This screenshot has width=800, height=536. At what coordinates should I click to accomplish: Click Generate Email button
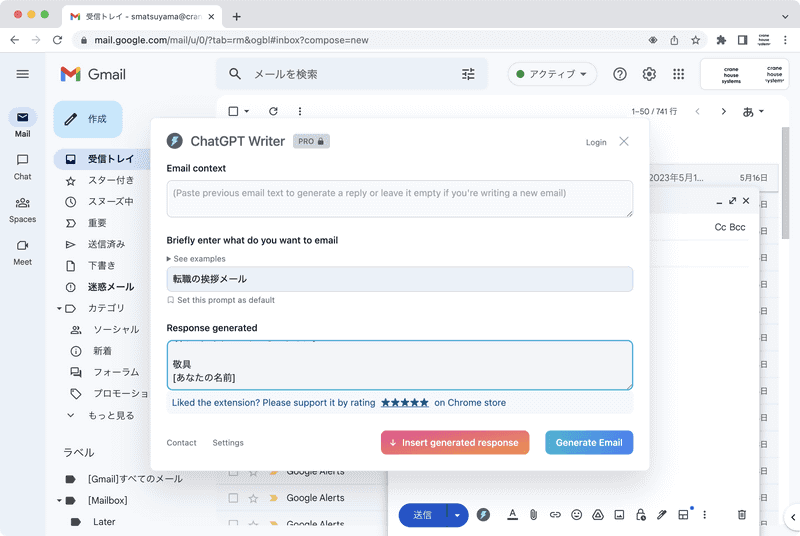(x=589, y=443)
